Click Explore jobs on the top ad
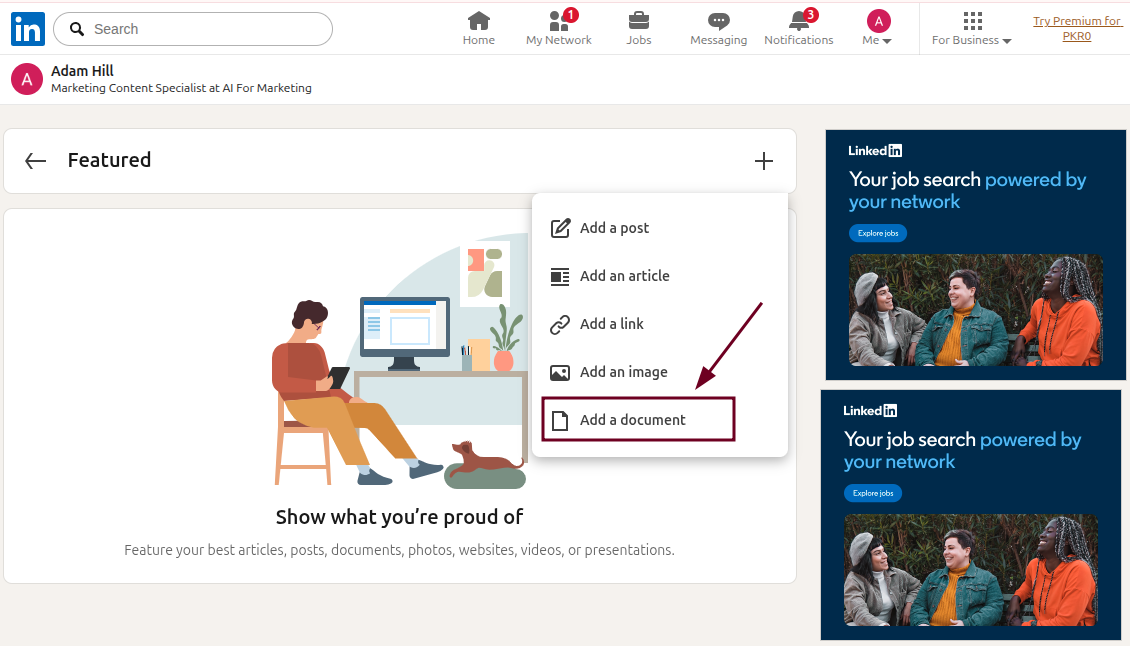The image size is (1130, 646). (877, 233)
